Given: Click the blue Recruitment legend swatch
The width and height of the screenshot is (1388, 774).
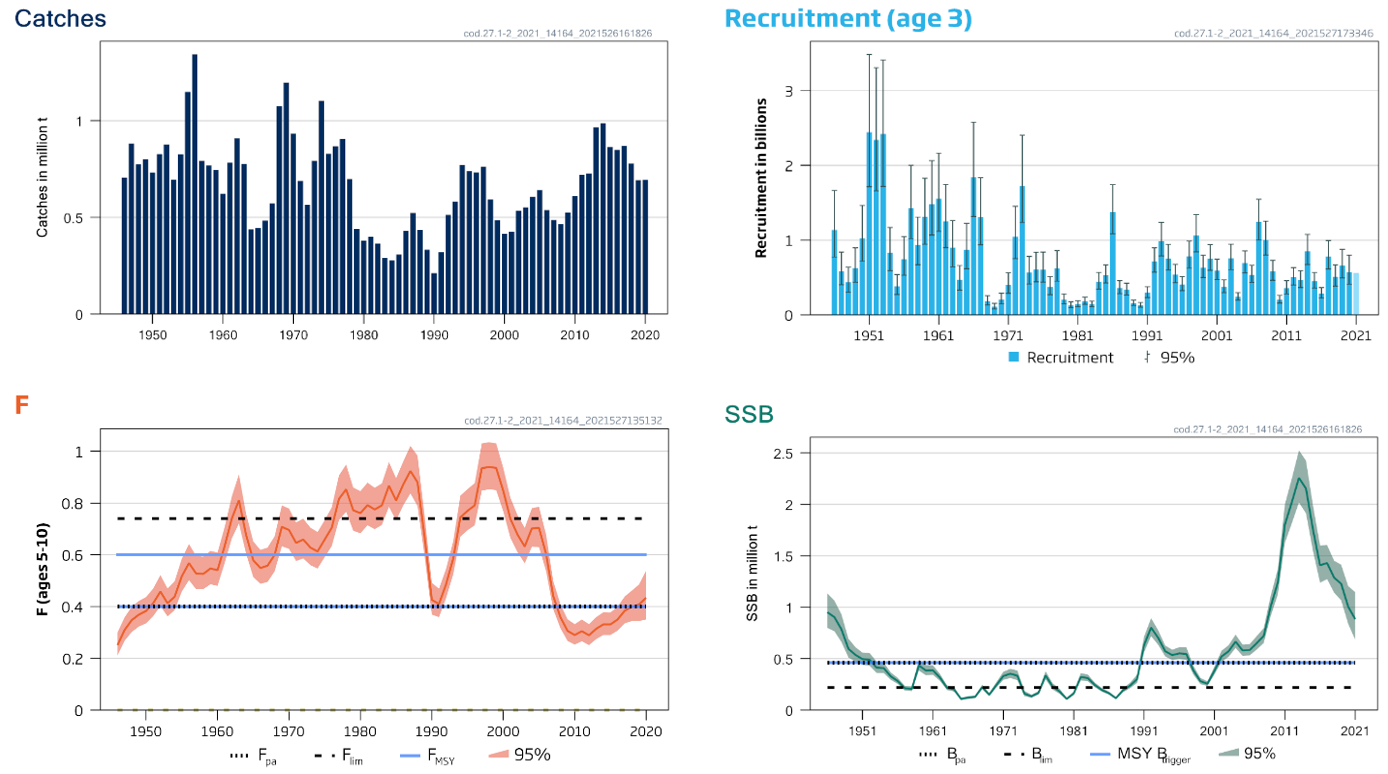Looking at the screenshot, I should pyautogui.click(x=1014, y=357).
